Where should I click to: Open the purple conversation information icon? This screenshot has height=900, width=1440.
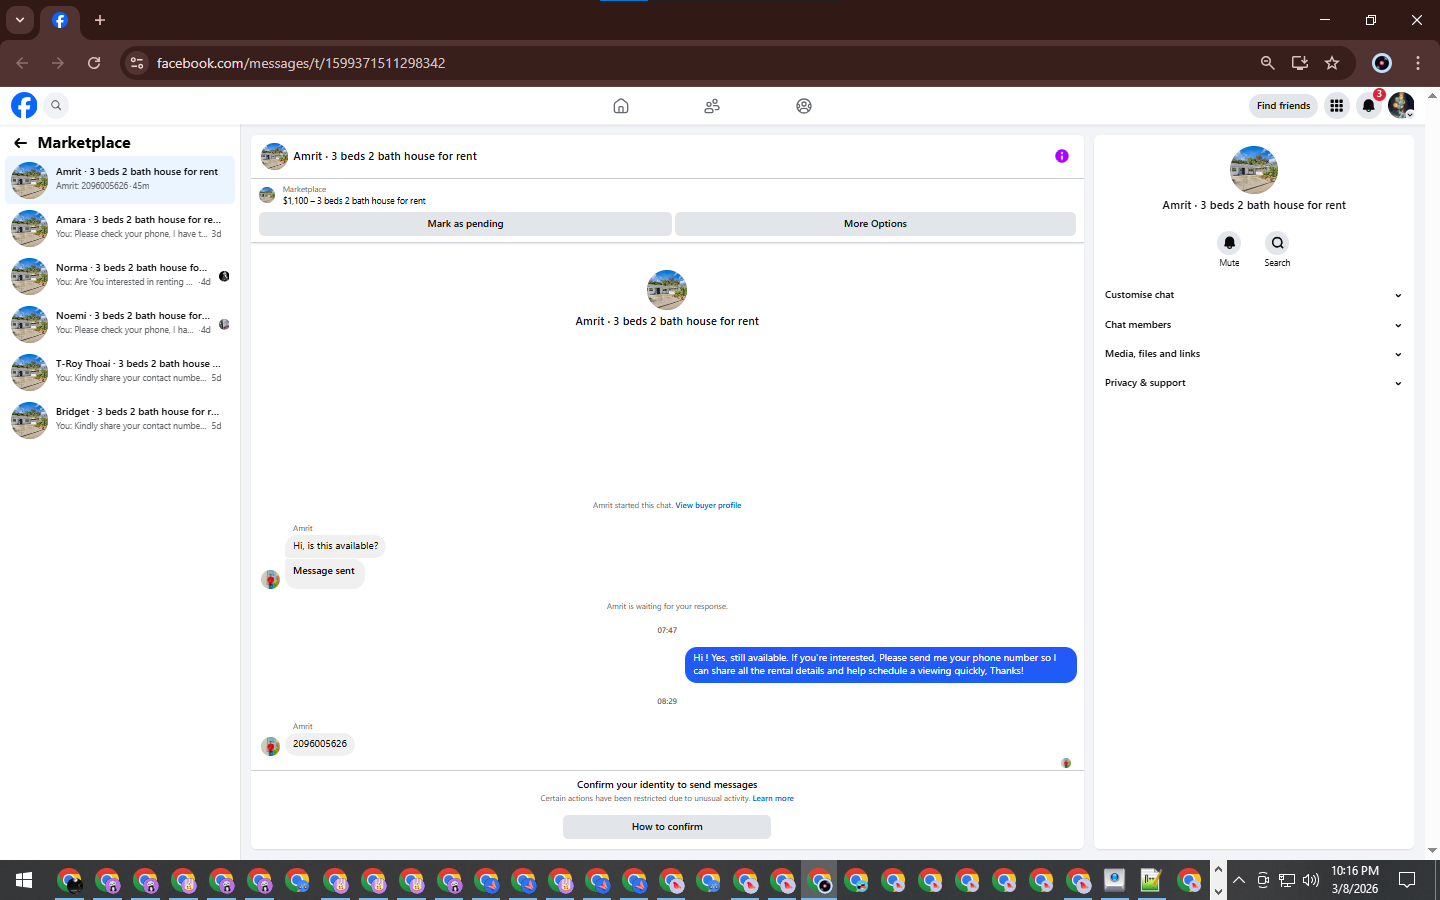coord(1062,156)
